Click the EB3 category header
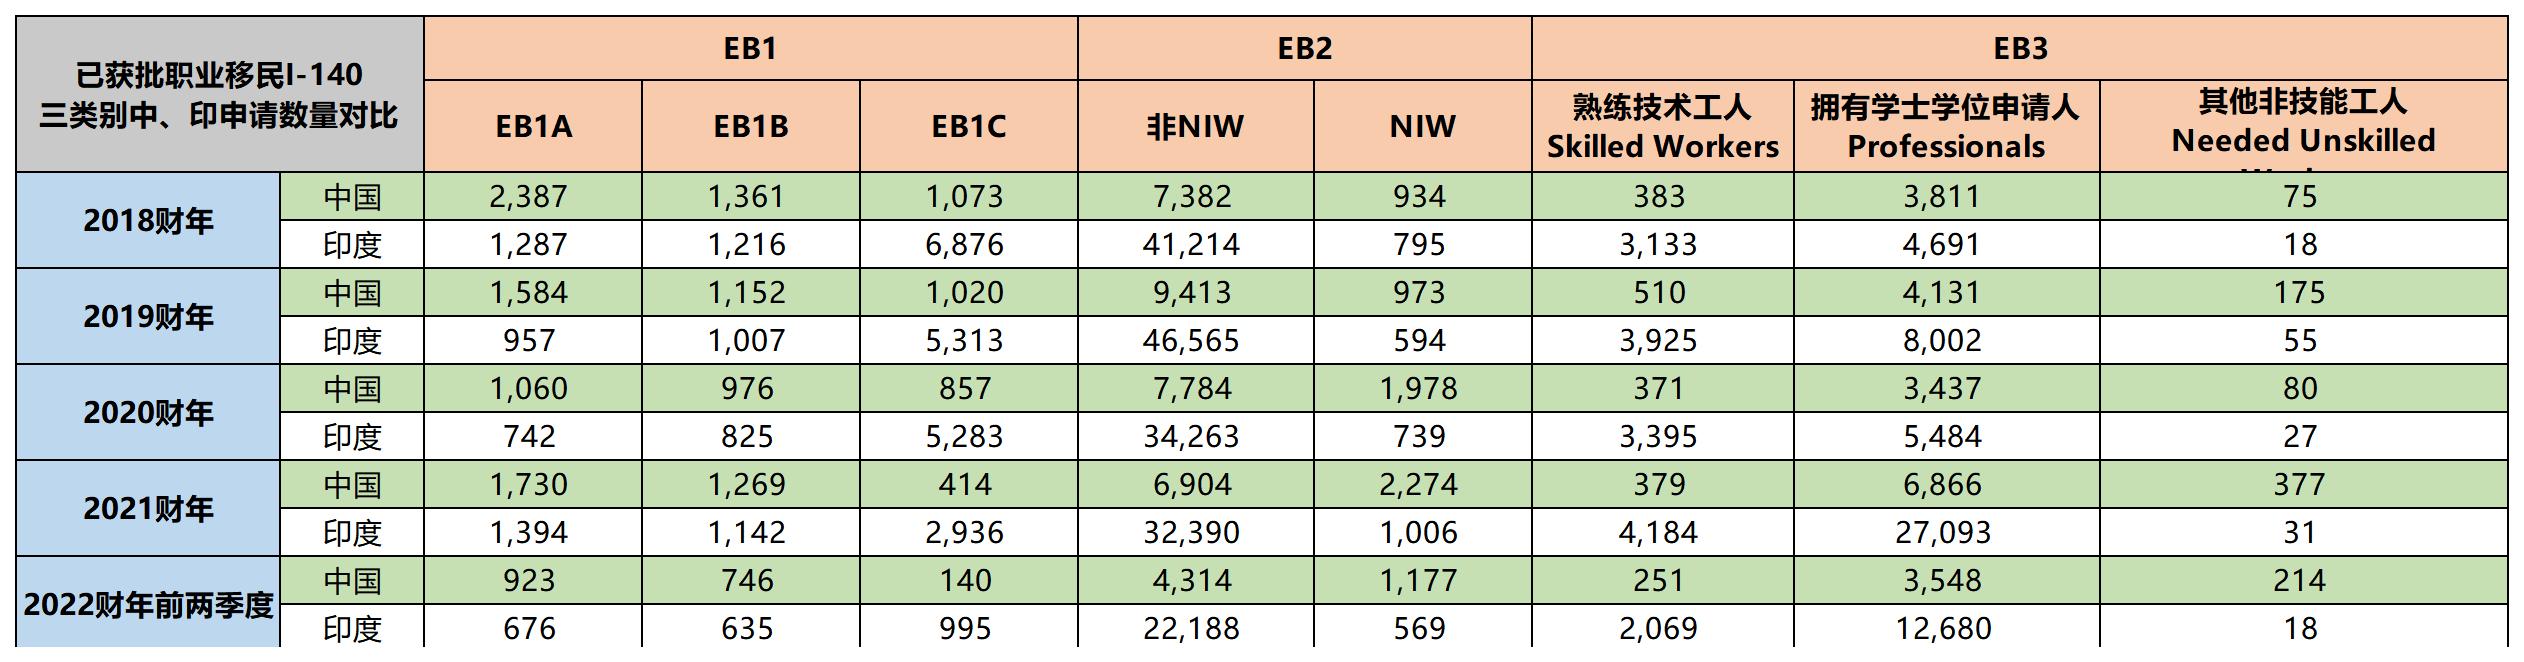2524x662 pixels. (x=2019, y=48)
